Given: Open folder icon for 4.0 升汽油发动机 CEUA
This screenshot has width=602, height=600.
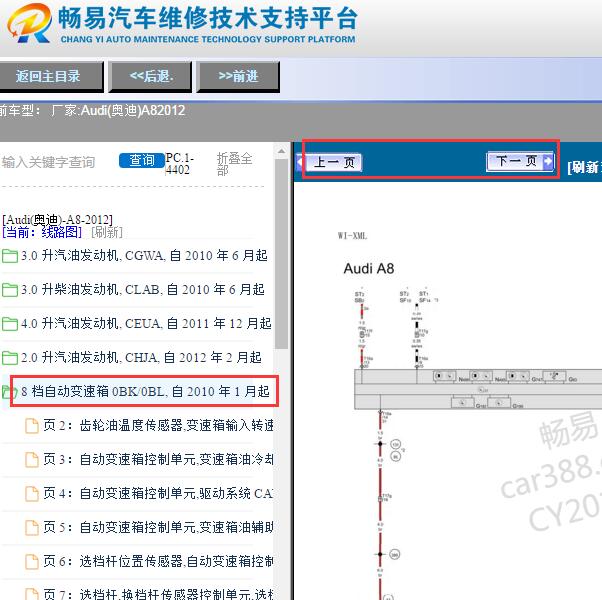Looking at the screenshot, I should click(x=10, y=324).
